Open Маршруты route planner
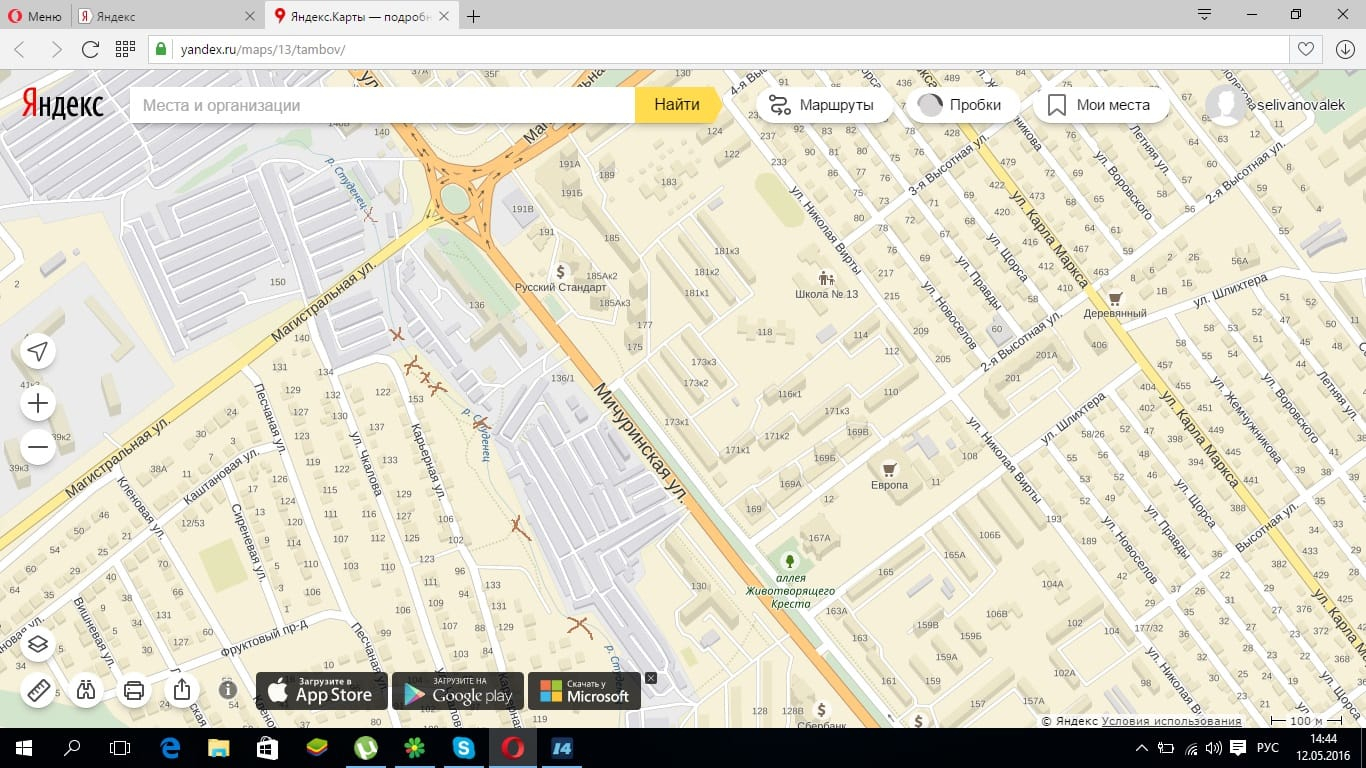The width and height of the screenshot is (1366, 768). point(824,105)
